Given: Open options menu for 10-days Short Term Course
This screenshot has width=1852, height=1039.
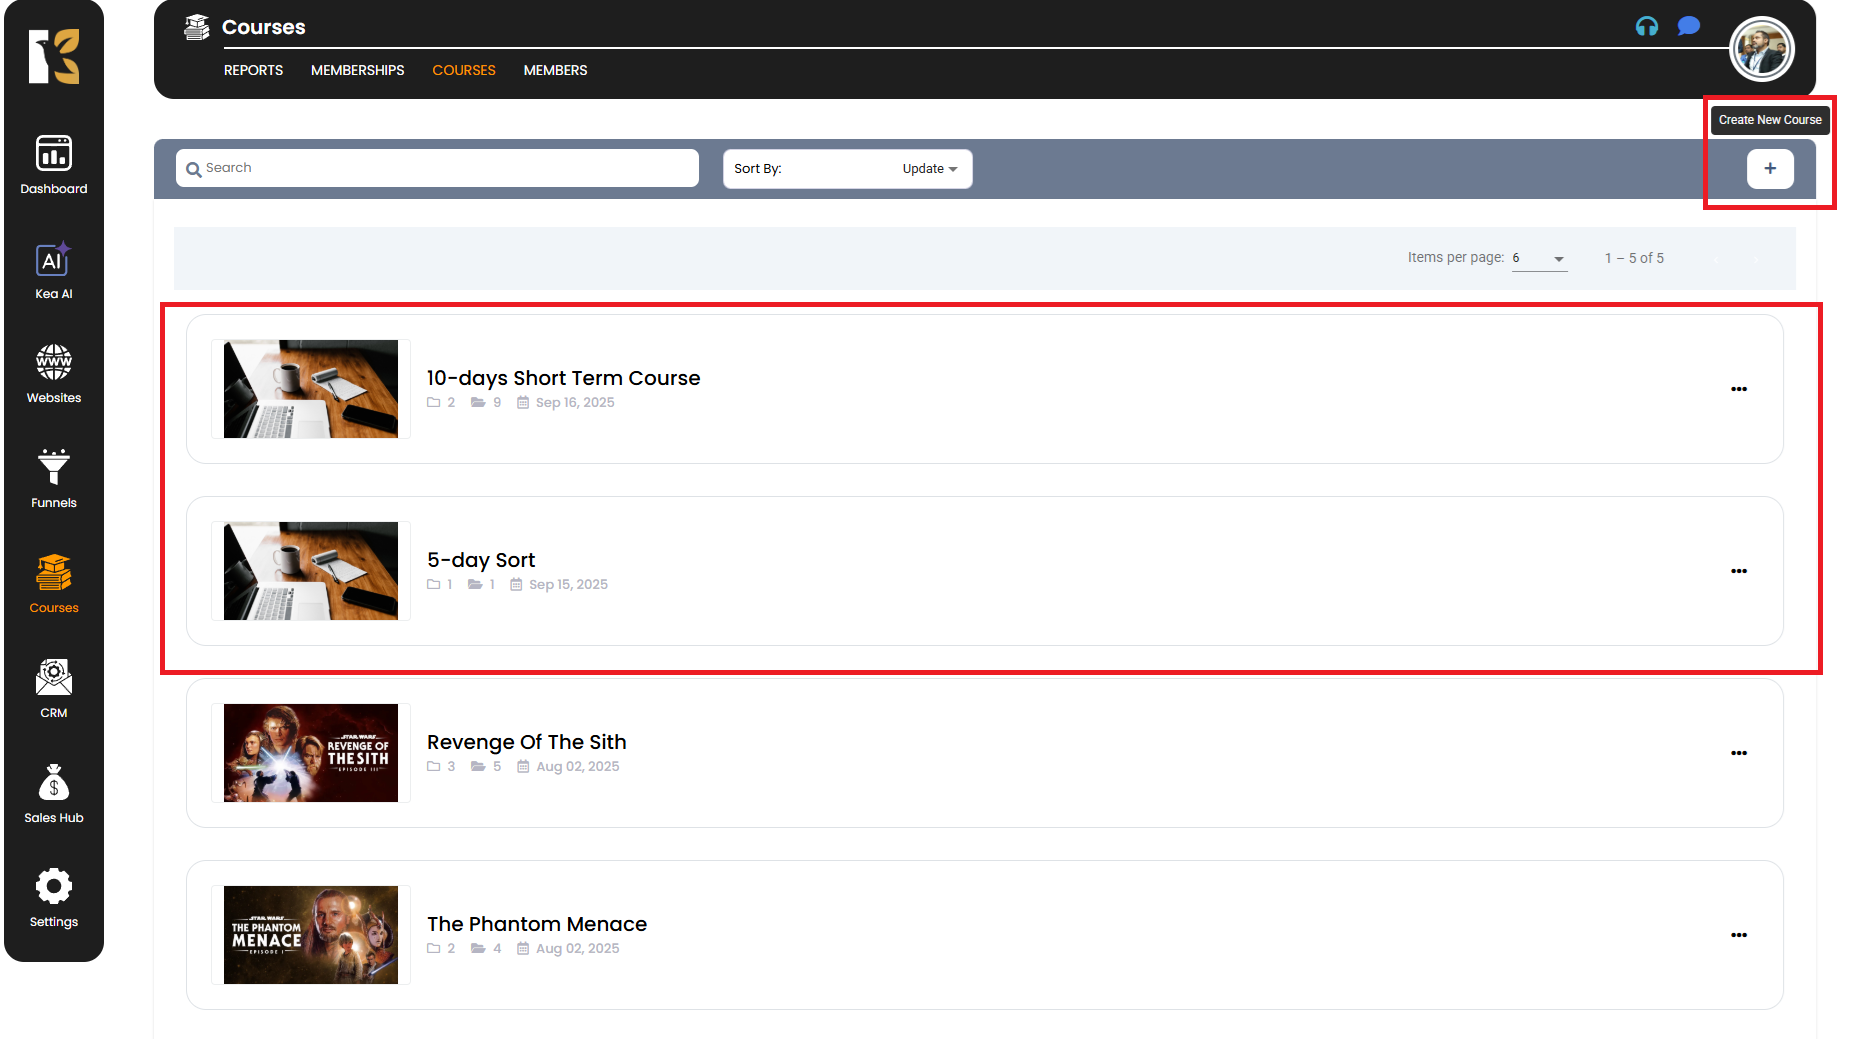Looking at the screenshot, I should (1738, 389).
